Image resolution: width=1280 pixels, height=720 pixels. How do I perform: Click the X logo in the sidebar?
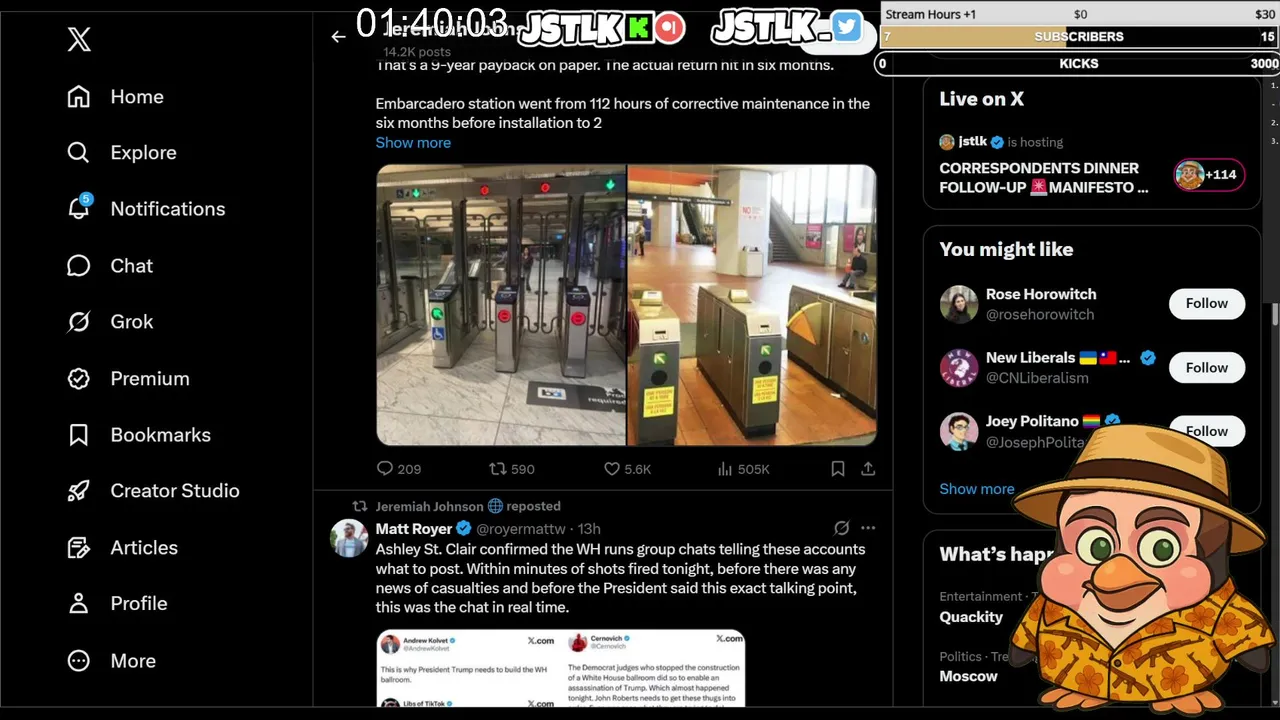pos(79,39)
